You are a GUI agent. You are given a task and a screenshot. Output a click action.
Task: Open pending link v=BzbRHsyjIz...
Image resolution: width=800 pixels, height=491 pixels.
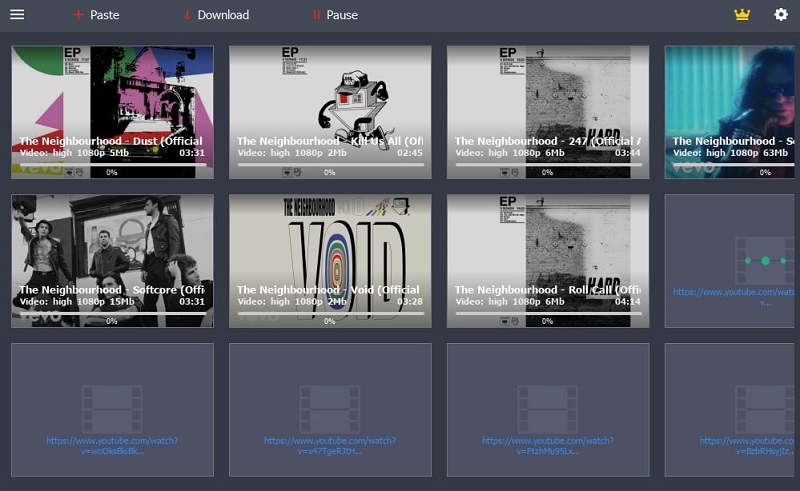coord(747,446)
